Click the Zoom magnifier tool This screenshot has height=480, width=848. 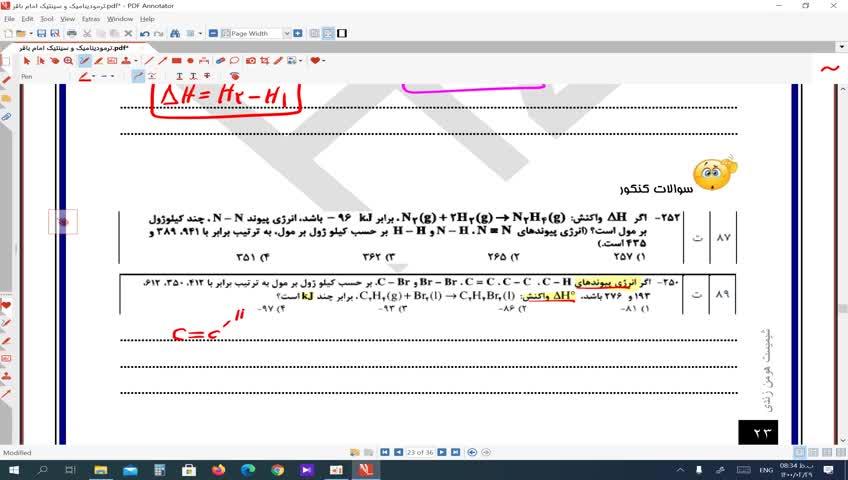(68, 61)
